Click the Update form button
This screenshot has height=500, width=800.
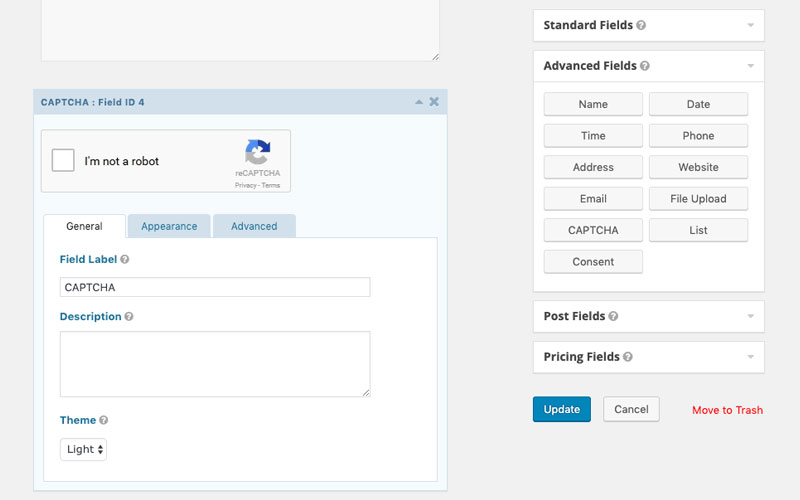pyautogui.click(x=561, y=409)
